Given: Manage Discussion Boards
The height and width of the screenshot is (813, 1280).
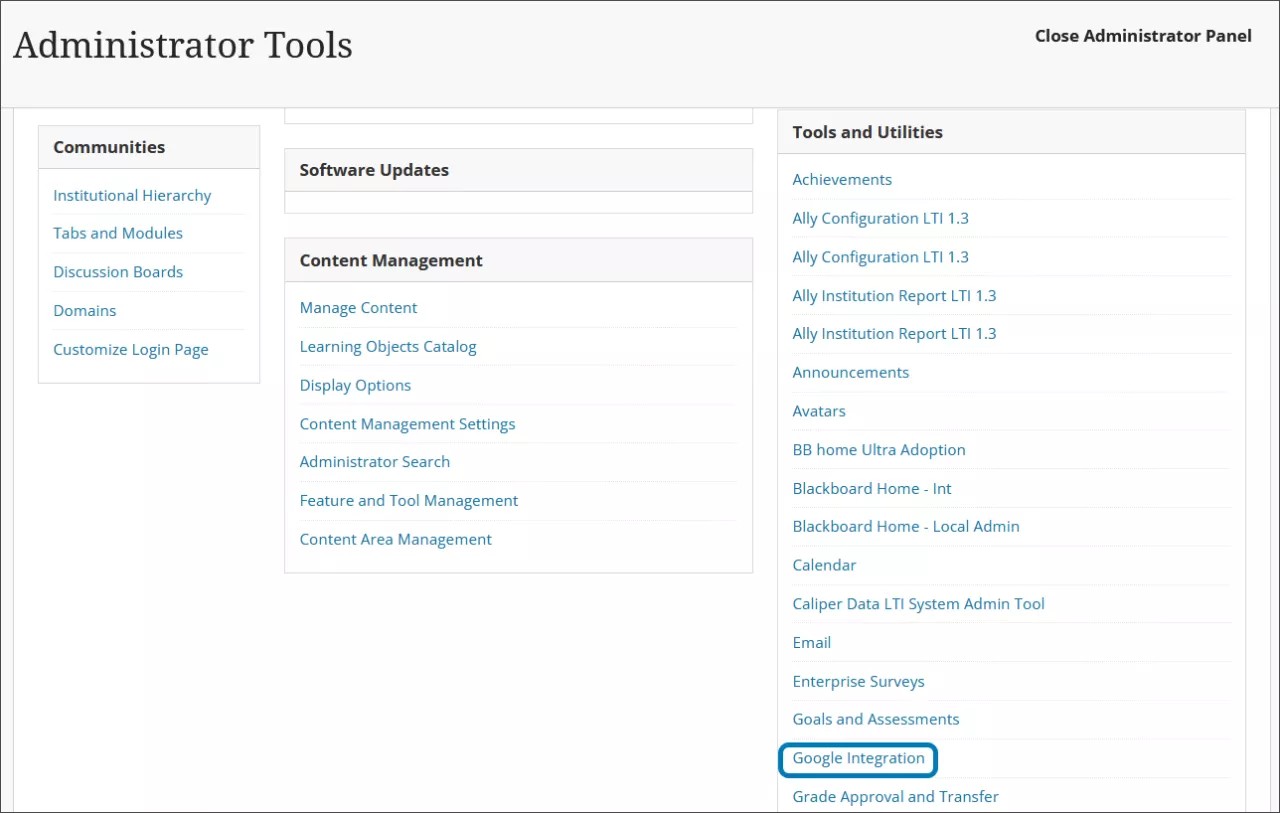Looking at the screenshot, I should click(118, 271).
